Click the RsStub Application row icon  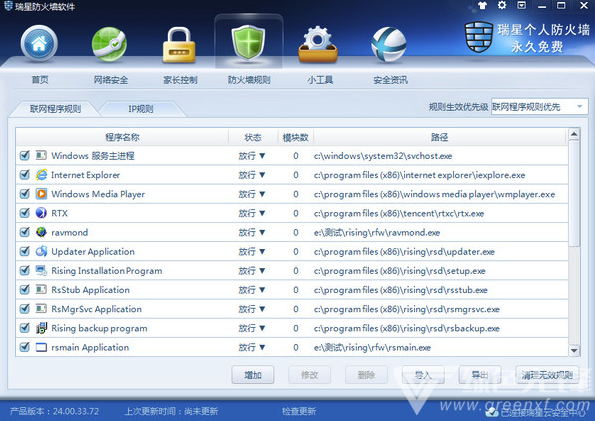point(41,289)
